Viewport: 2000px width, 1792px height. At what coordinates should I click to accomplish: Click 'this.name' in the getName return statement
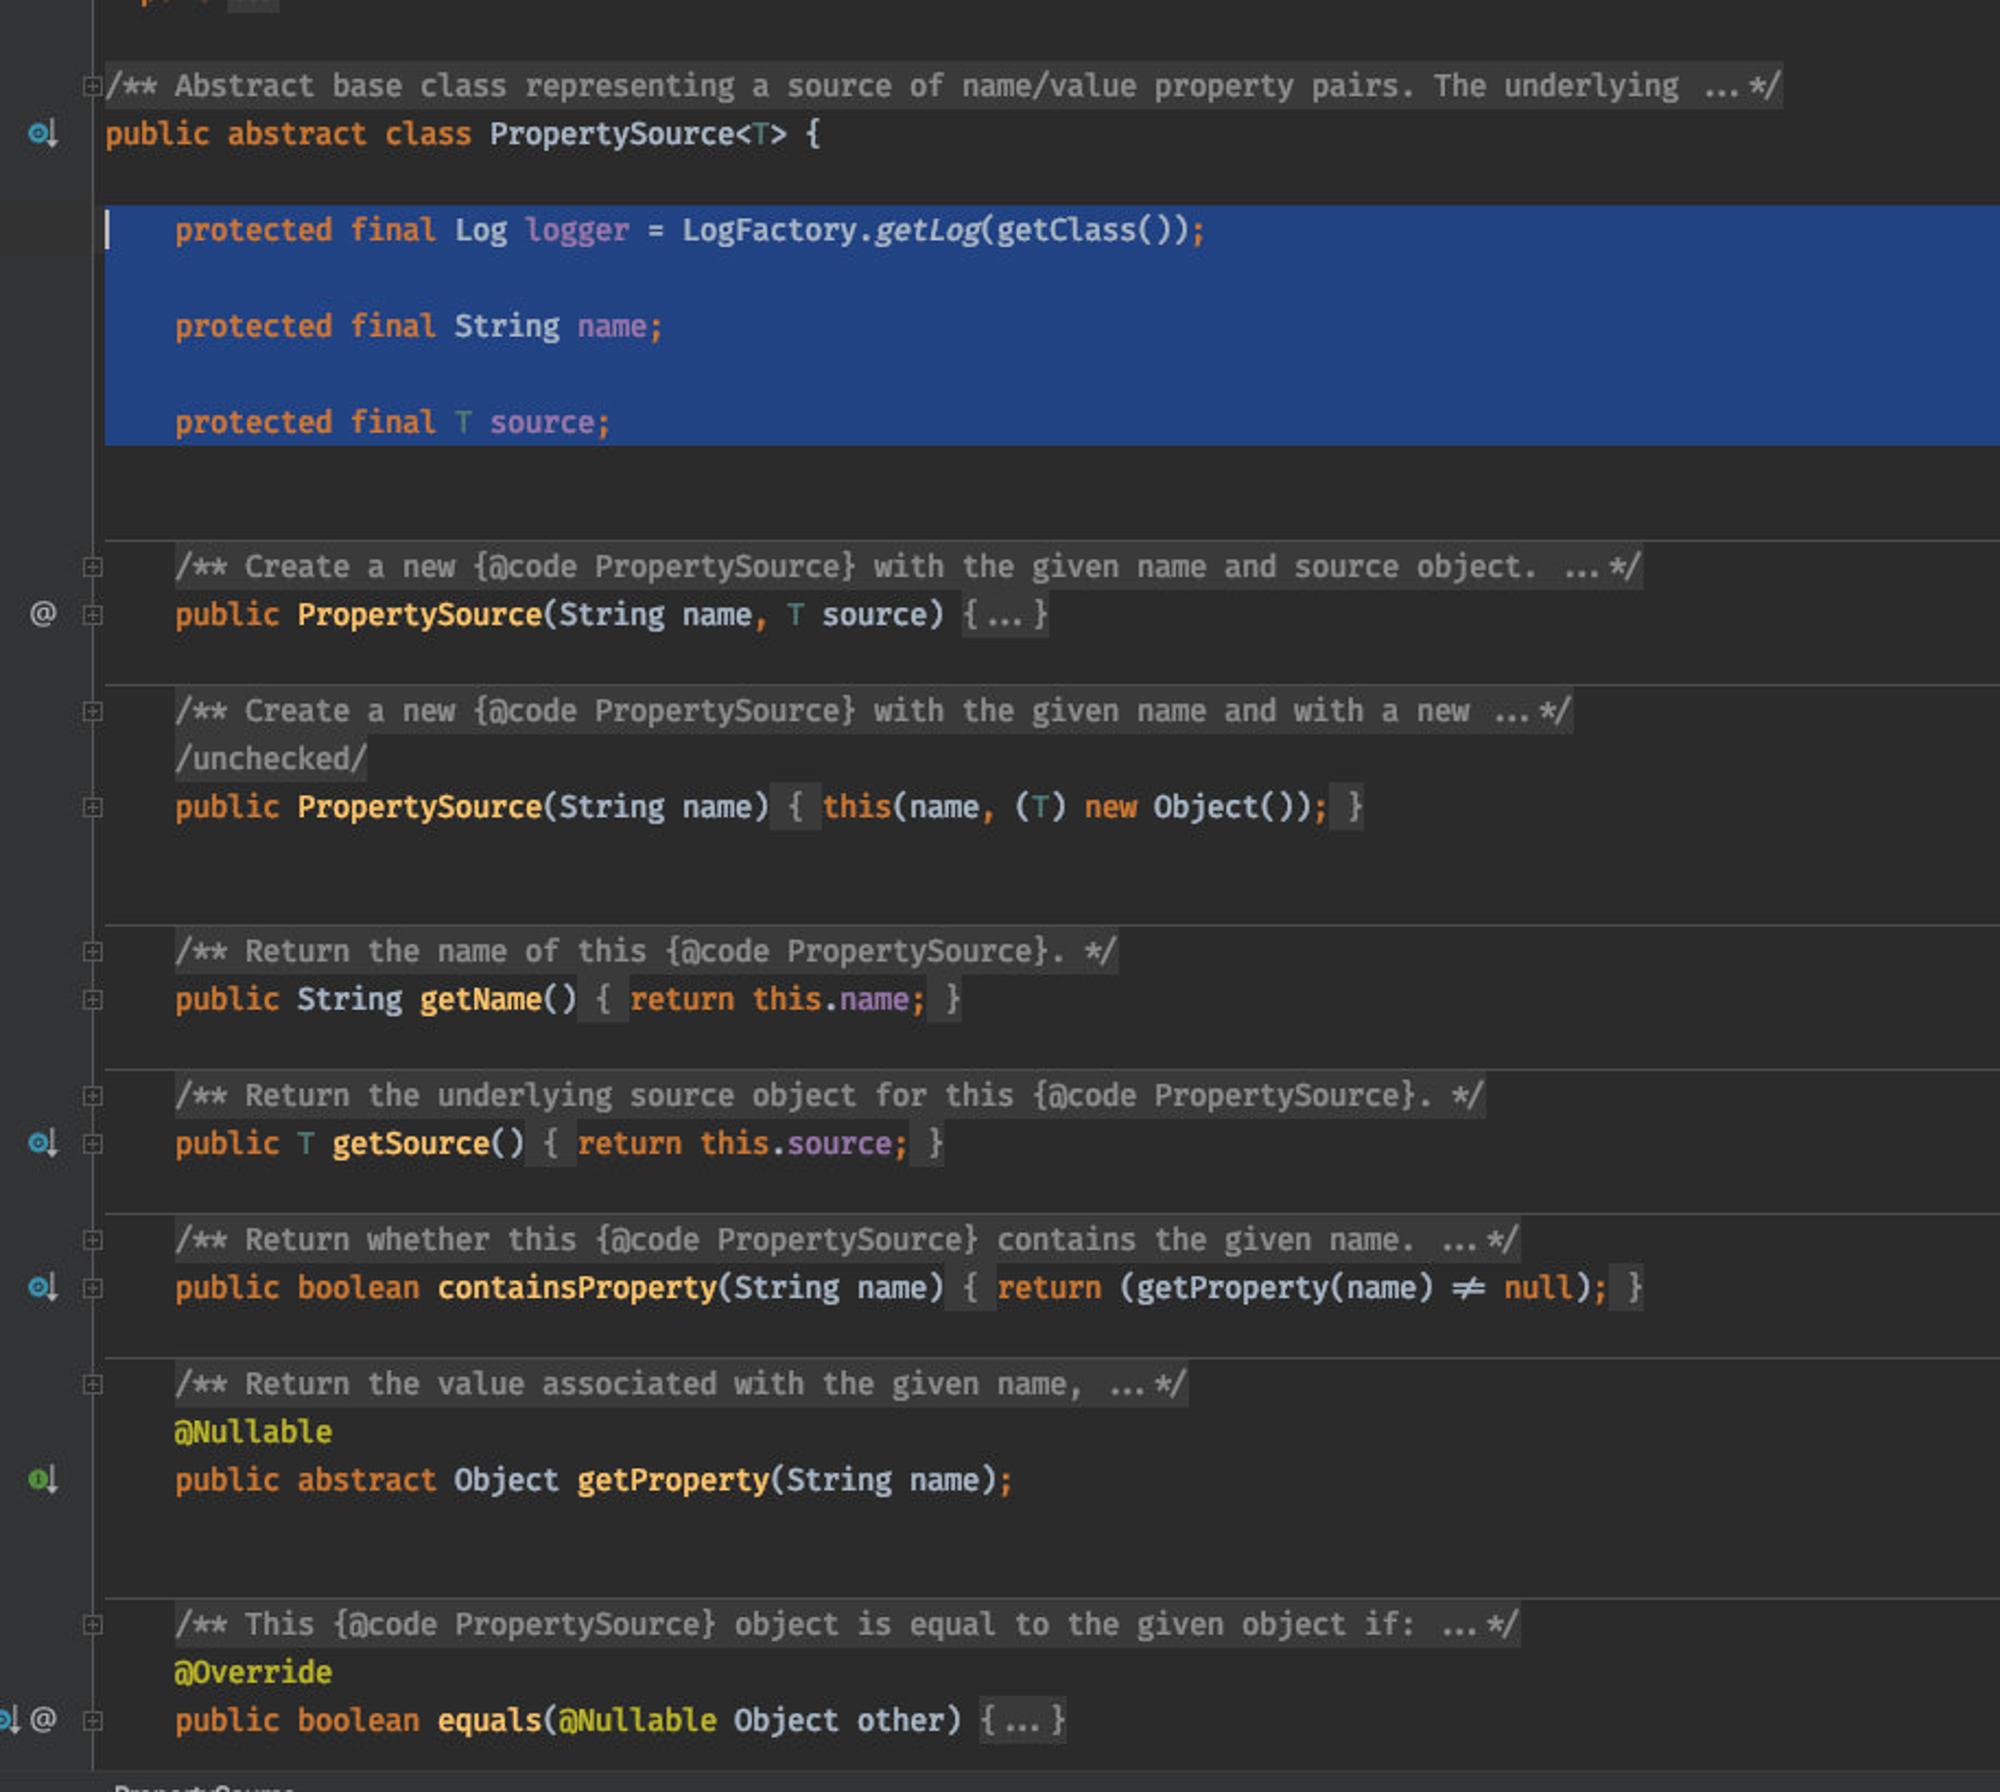click(x=830, y=999)
